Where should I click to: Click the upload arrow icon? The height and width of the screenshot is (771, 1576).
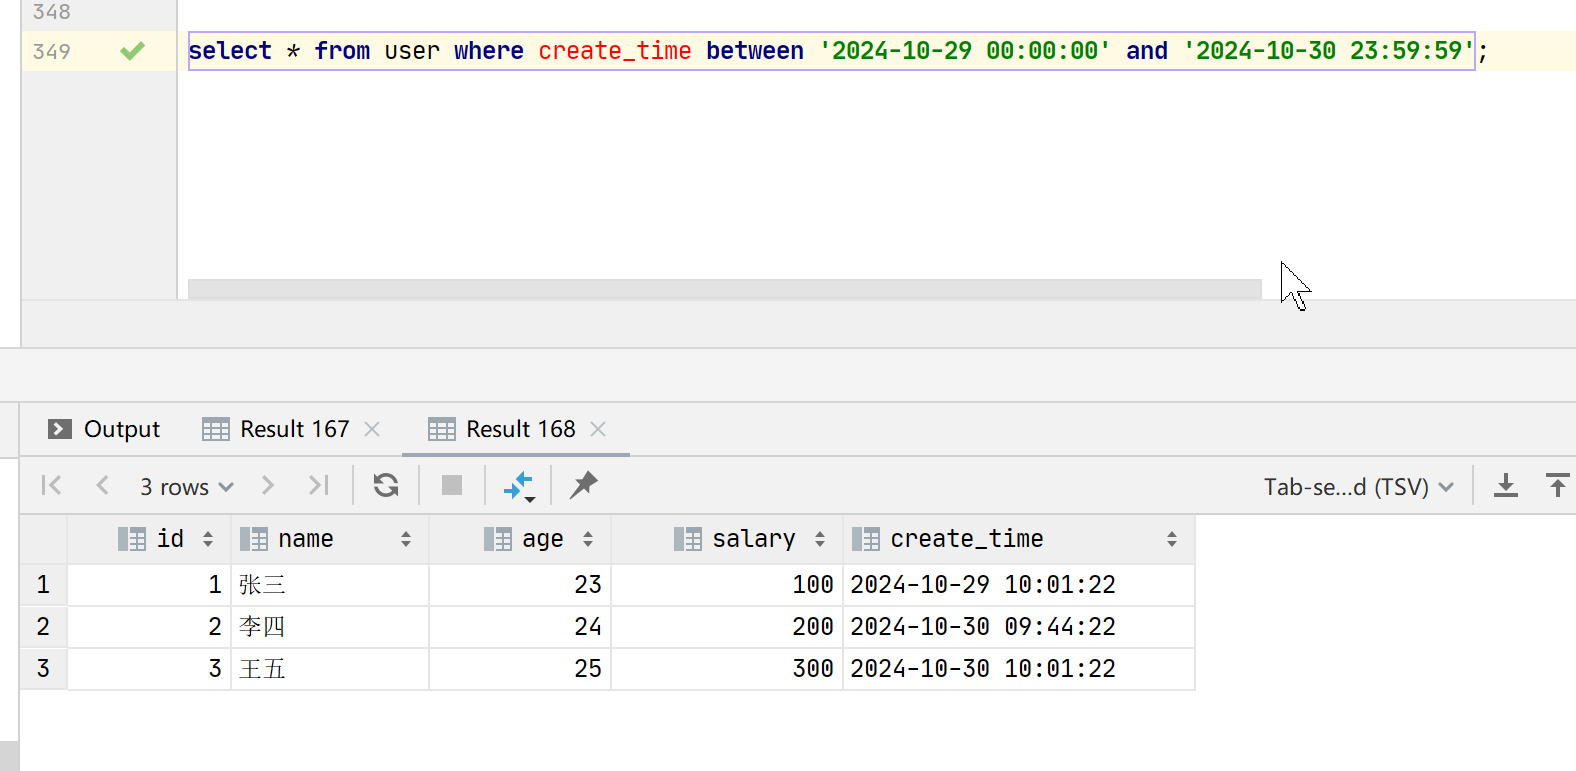click(x=1557, y=486)
